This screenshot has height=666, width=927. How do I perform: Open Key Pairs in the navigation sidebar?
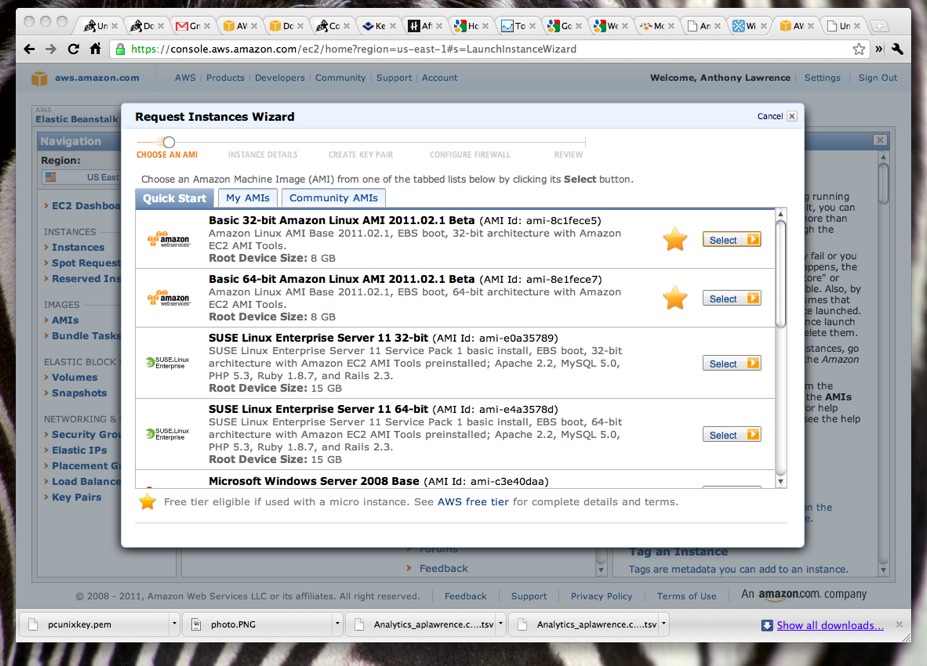76,497
